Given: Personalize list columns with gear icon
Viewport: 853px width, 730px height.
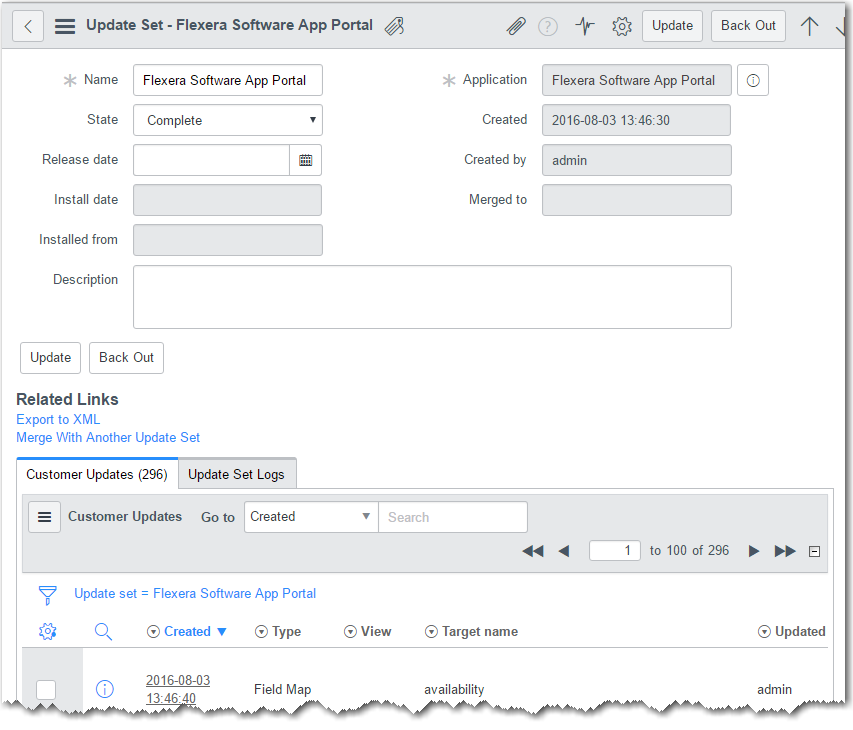Looking at the screenshot, I should coord(47,632).
